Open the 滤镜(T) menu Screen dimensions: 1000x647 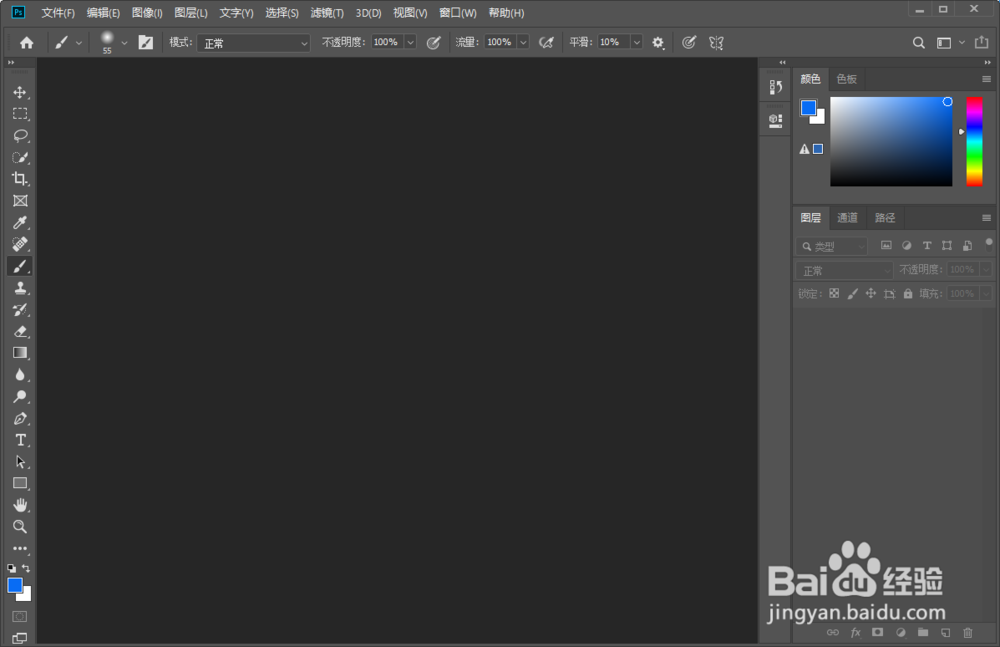[327, 13]
